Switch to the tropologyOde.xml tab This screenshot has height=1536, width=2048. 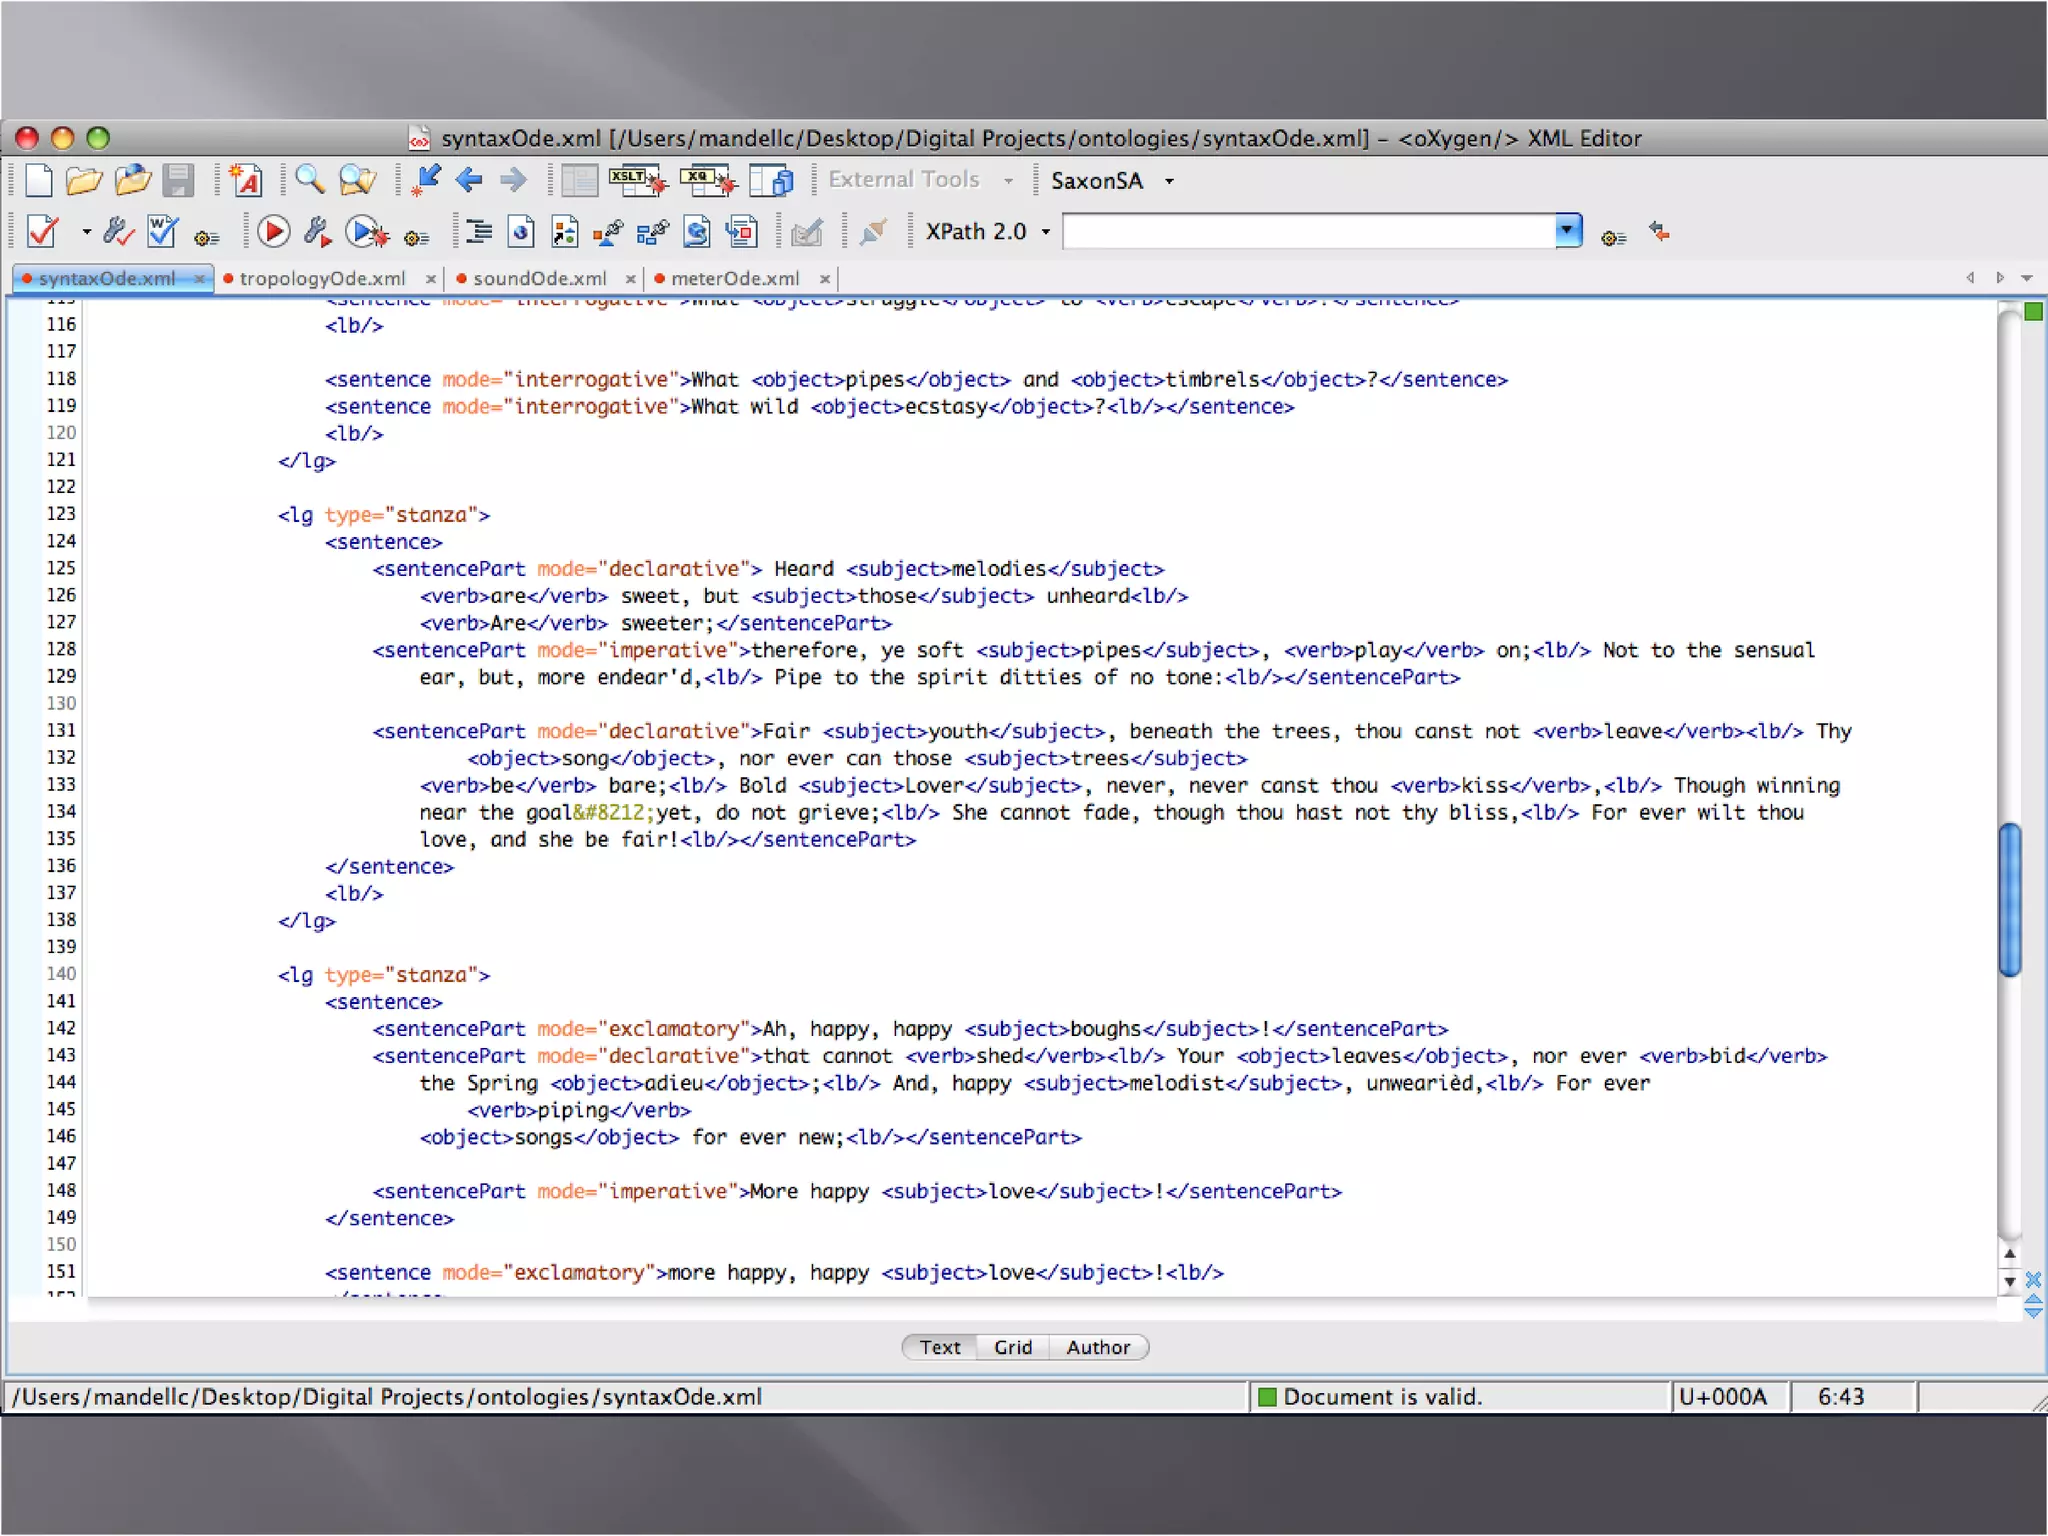tap(321, 278)
